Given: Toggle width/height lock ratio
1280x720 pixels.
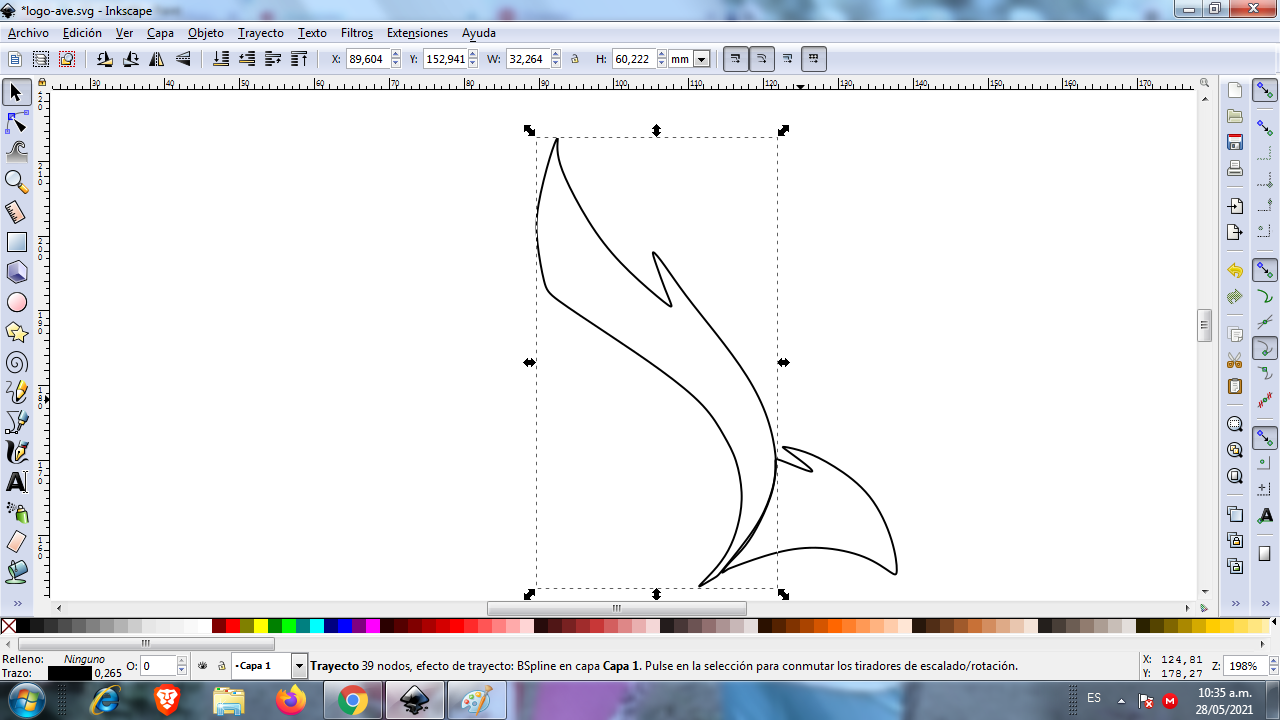Looking at the screenshot, I should tap(575, 59).
